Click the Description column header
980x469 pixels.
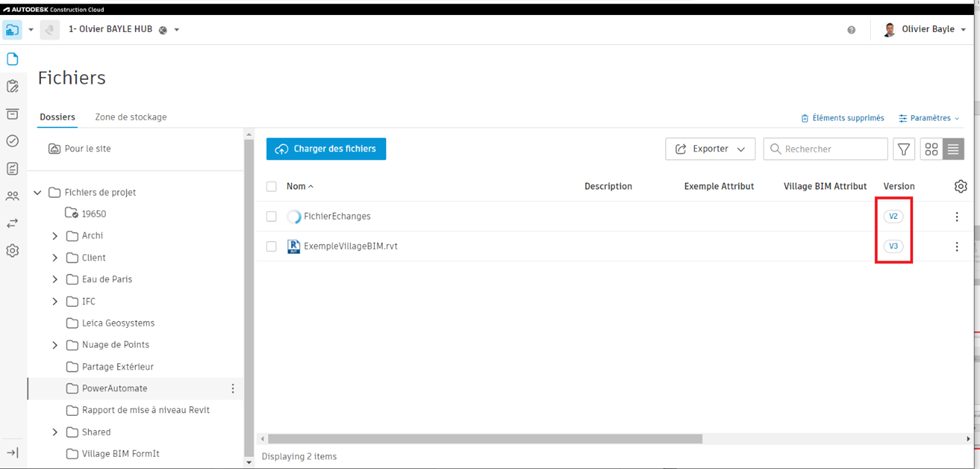(x=608, y=186)
